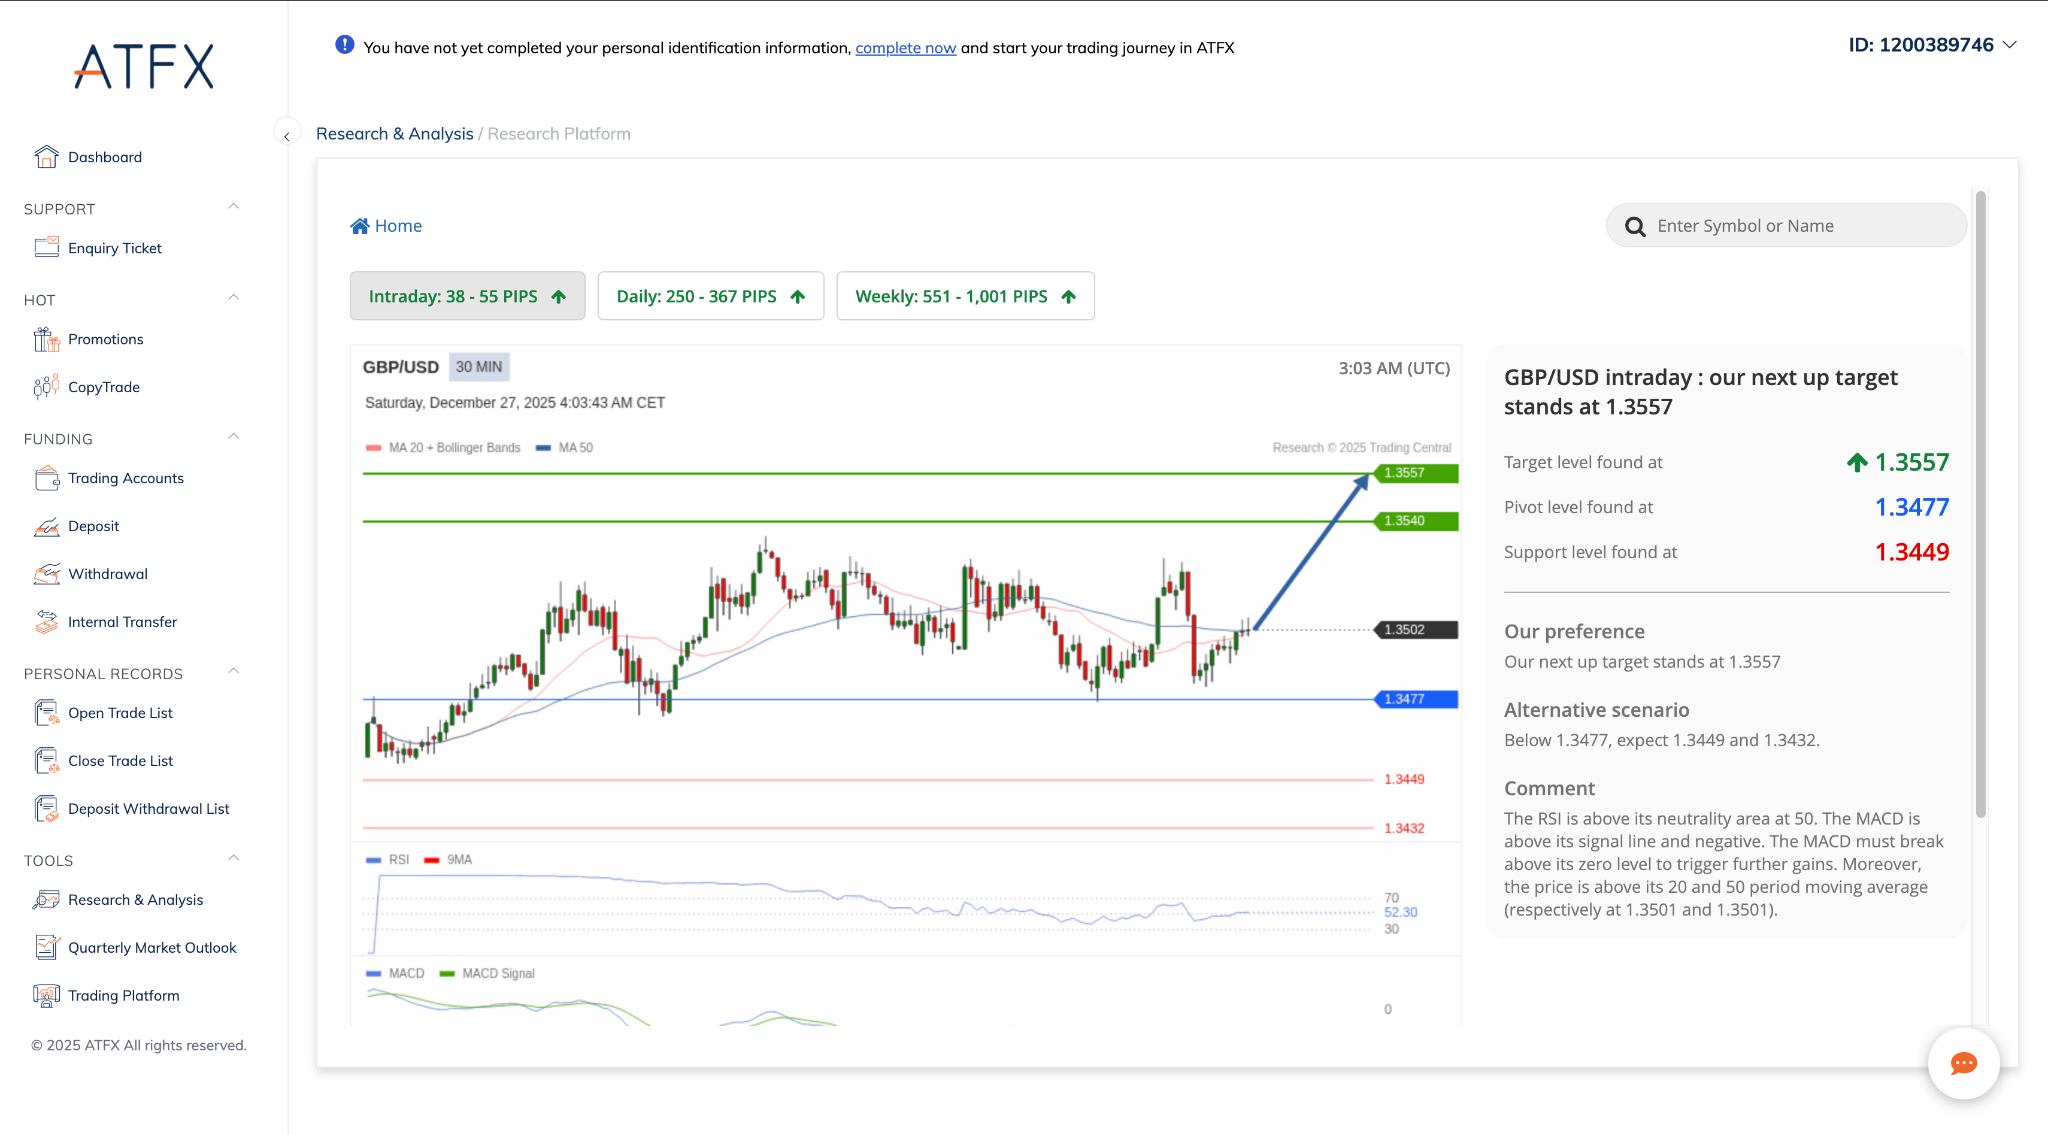Click the Close Trade List icon
The image size is (2048, 1135).
[46, 761]
